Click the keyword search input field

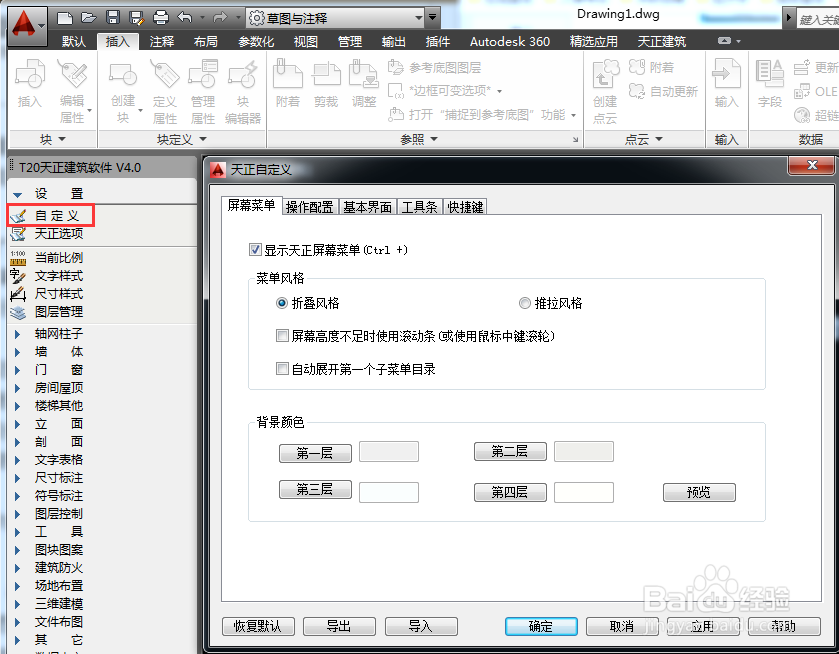(x=818, y=19)
